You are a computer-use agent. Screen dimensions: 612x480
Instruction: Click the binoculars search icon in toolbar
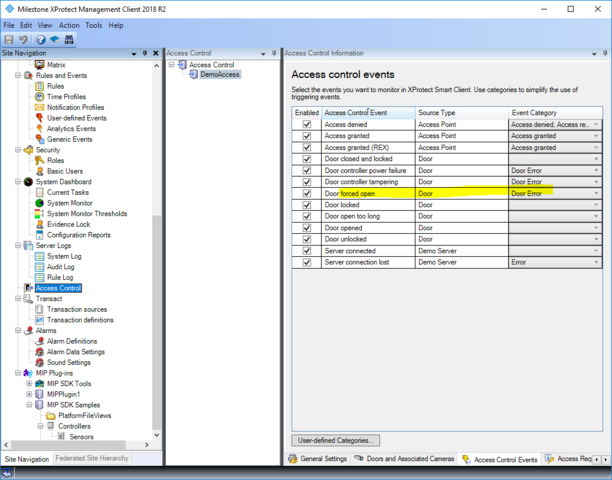click(70, 39)
